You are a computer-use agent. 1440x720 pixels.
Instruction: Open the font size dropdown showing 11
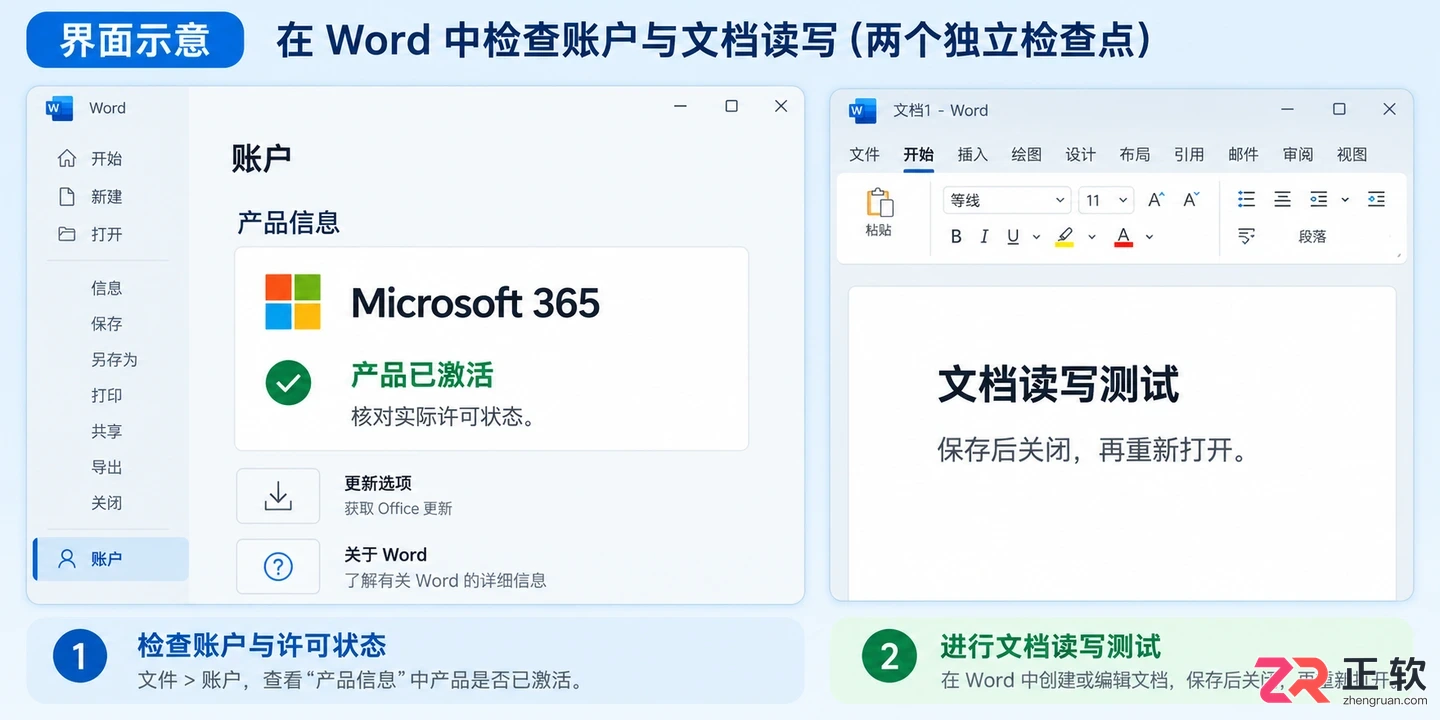pyautogui.click(x=1106, y=200)
